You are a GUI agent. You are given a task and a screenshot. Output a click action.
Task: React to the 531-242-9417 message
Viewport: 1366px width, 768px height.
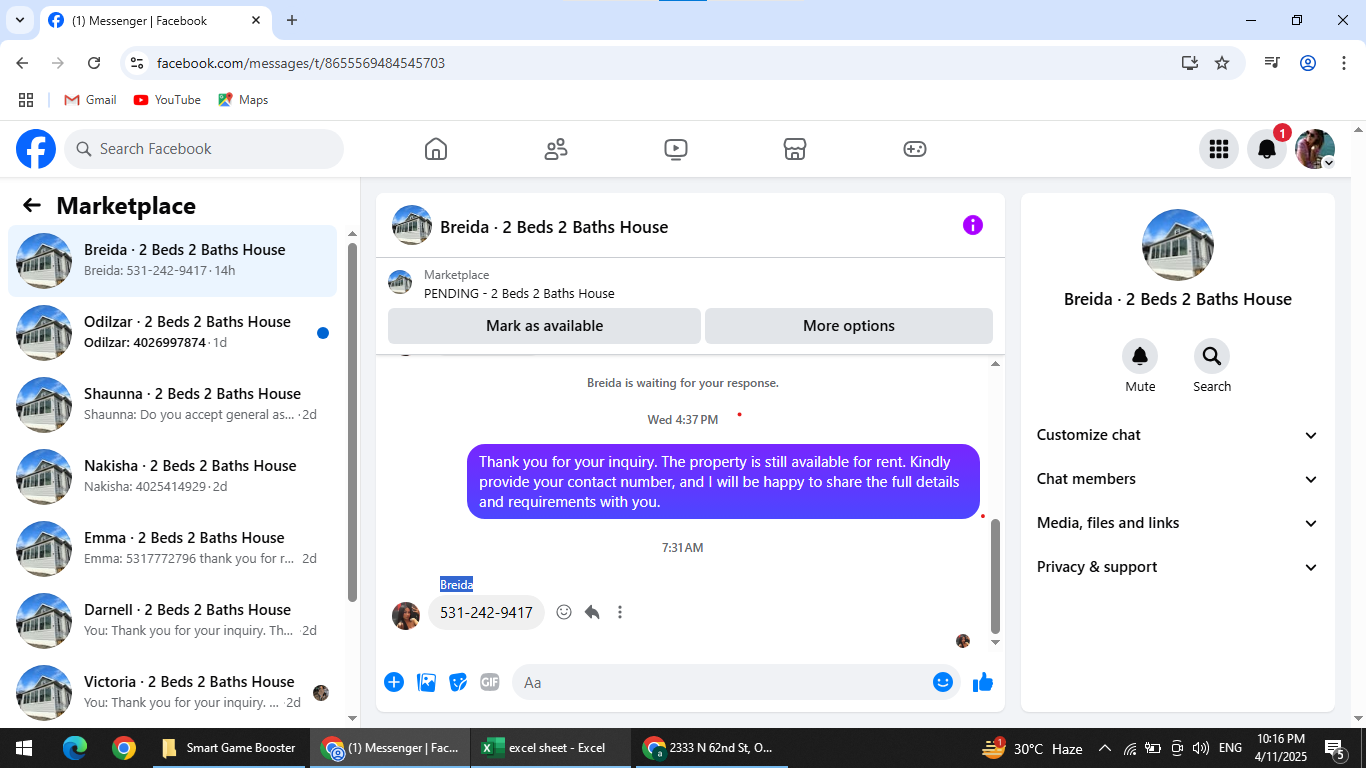coord(564,612)
